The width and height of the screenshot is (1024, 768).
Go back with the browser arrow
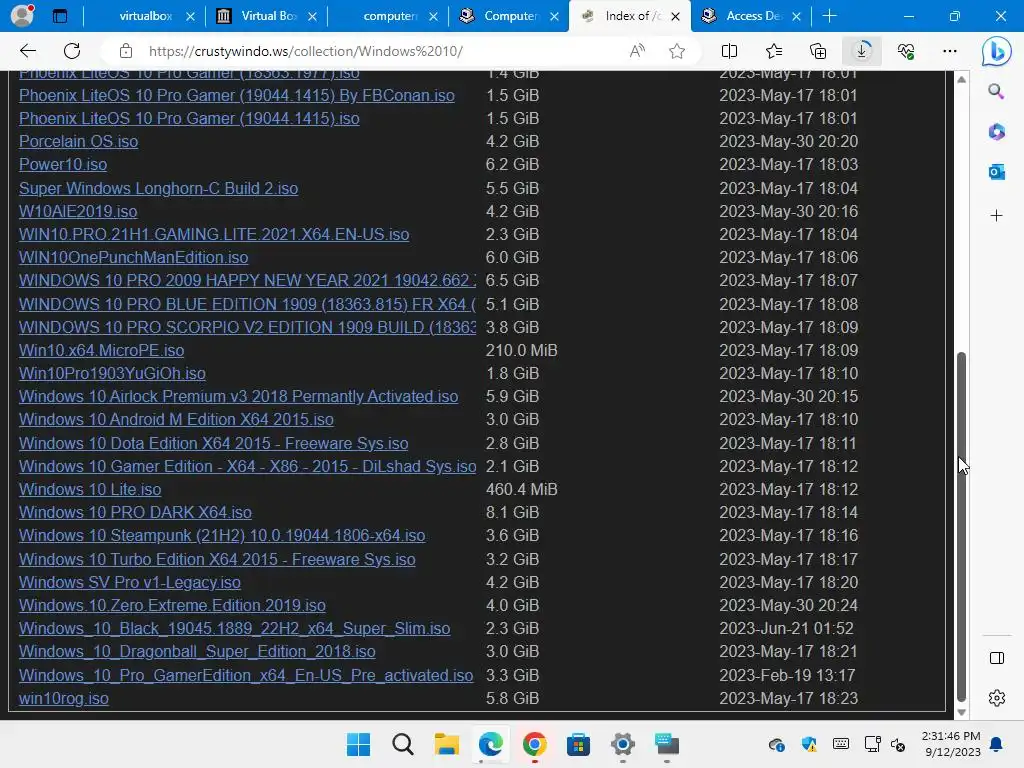tap(27, 51)
